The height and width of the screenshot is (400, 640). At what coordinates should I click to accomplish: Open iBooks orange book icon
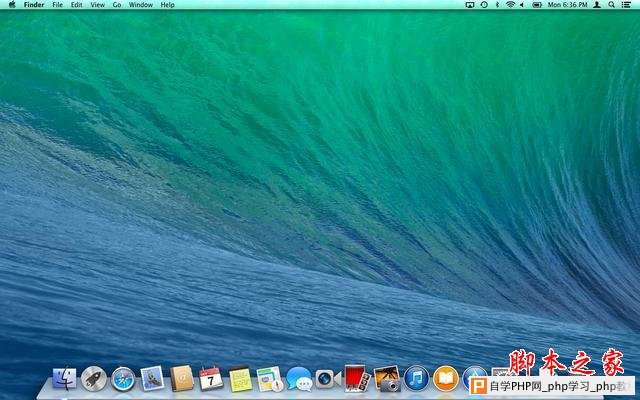(446, 378)
